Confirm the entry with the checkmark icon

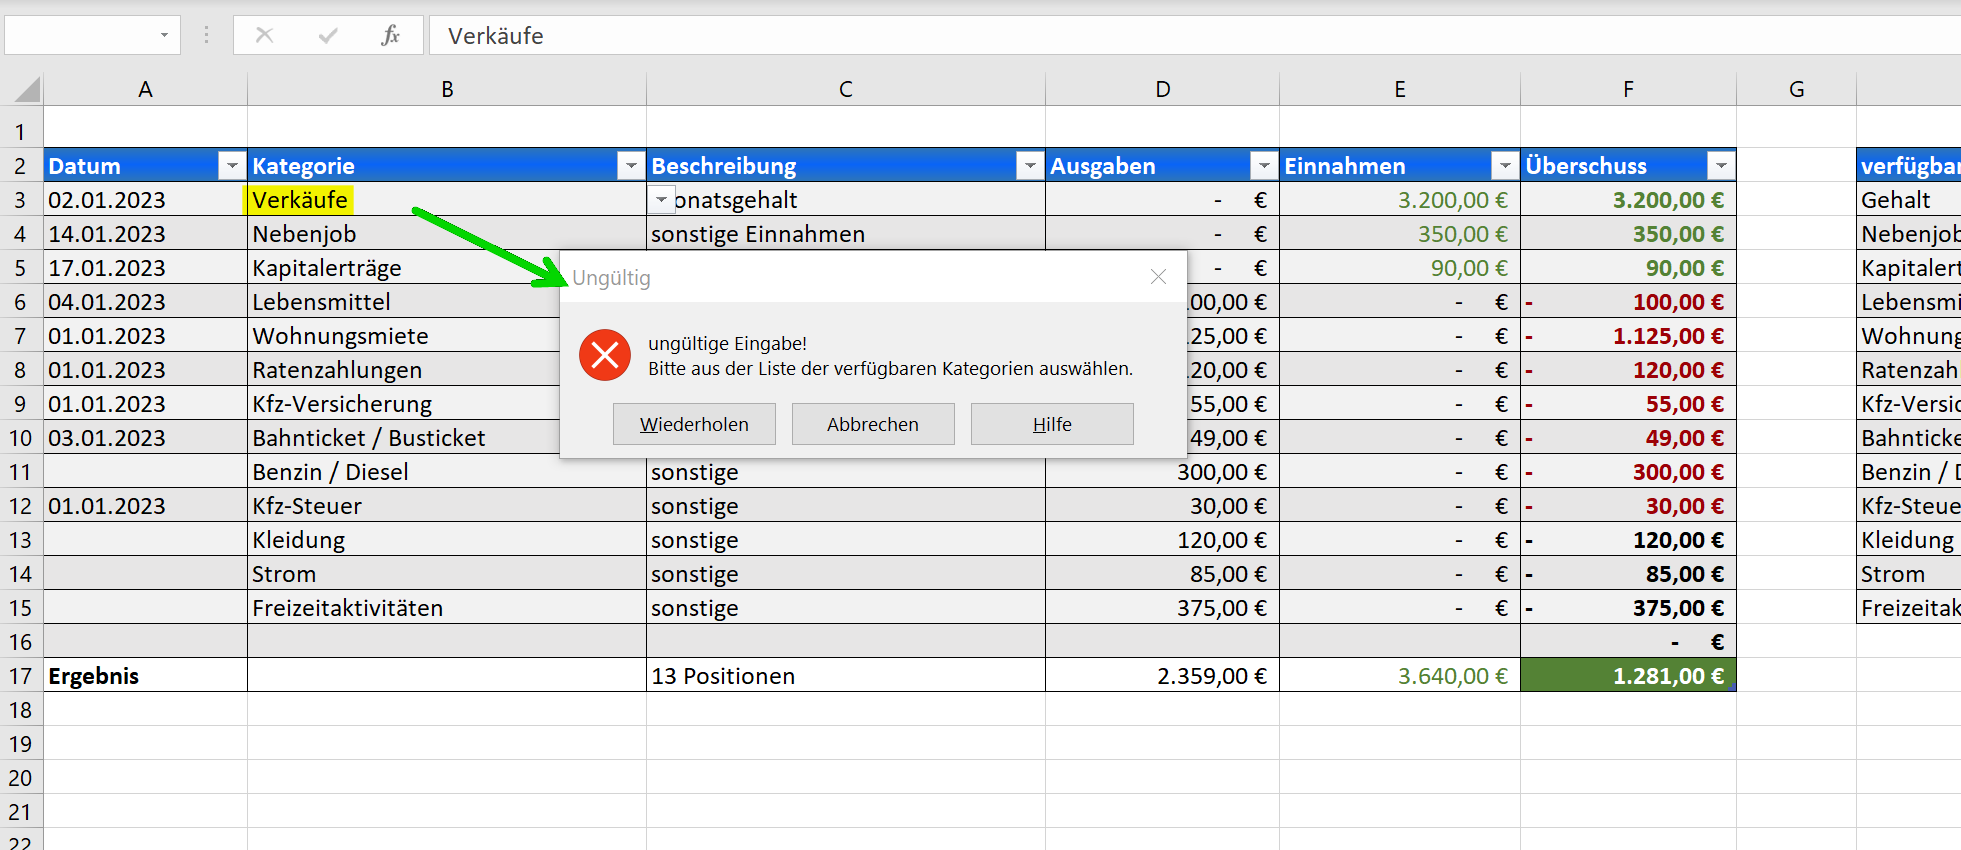click(x=327, y=35)
